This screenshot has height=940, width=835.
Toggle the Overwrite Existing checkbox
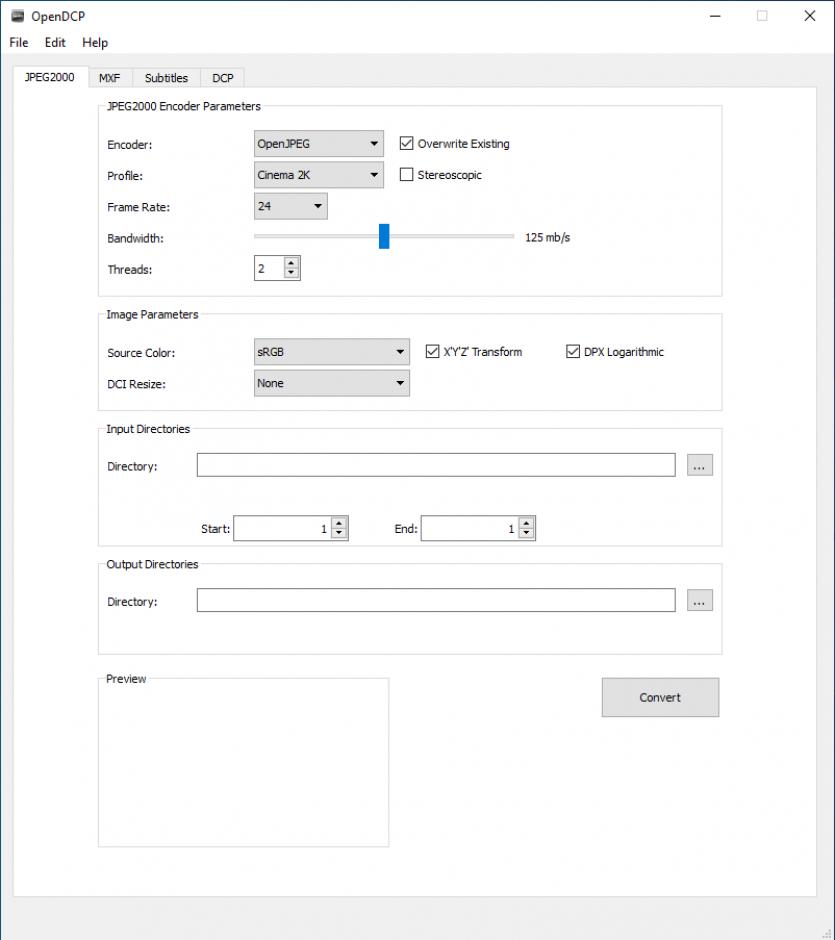click(406, 143)
